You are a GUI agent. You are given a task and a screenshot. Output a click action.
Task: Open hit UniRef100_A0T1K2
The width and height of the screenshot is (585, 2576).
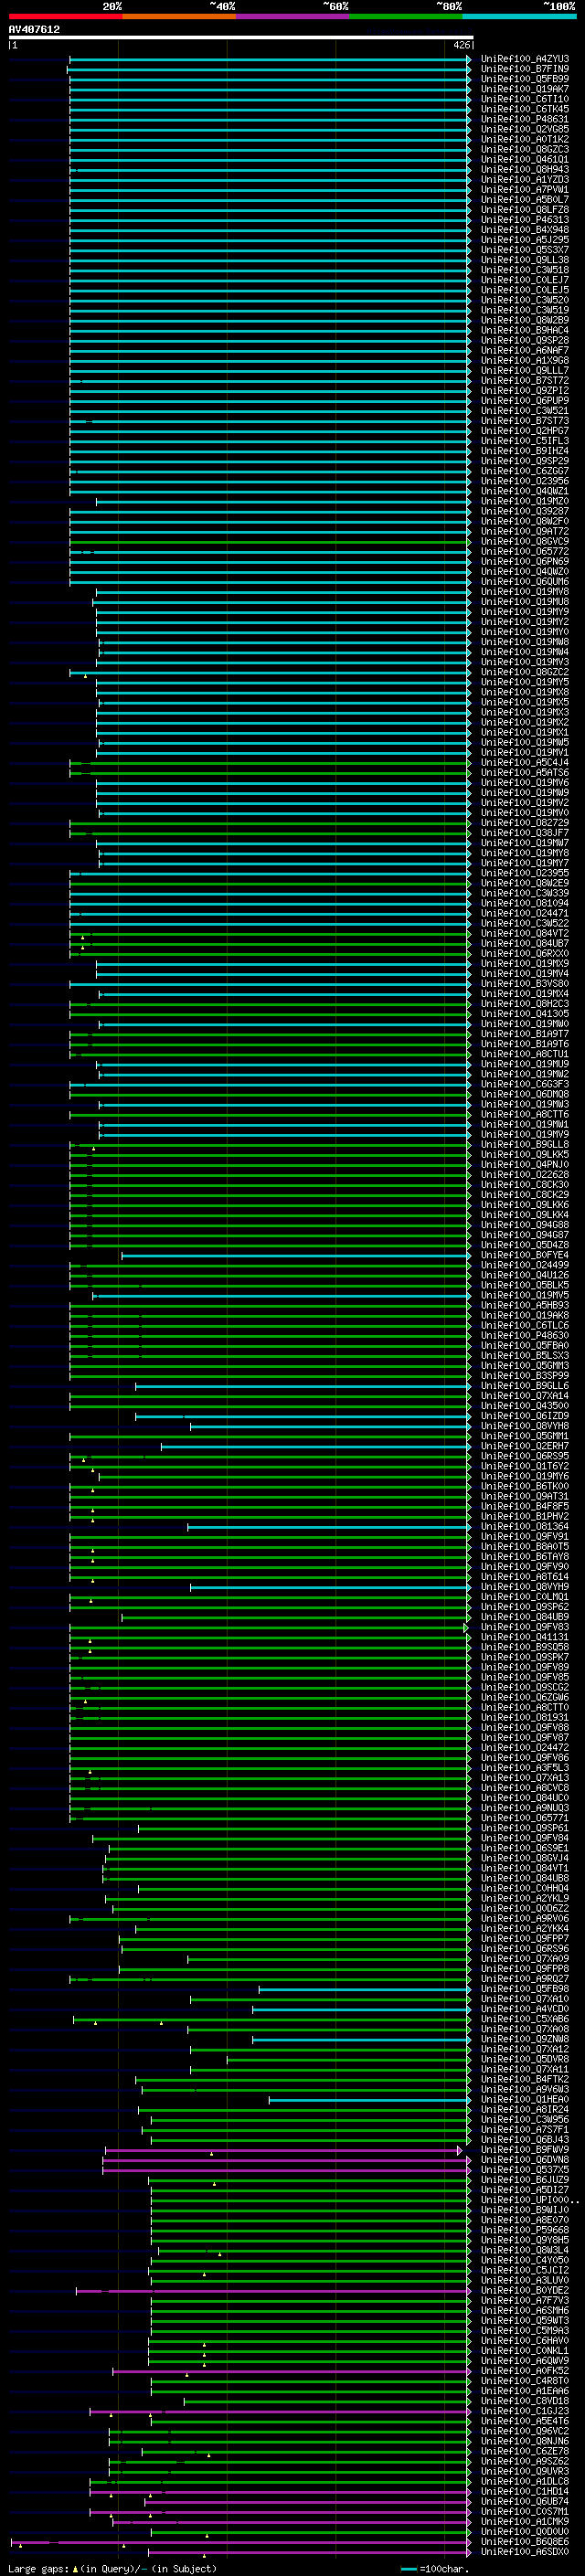(x=525, y=139)
